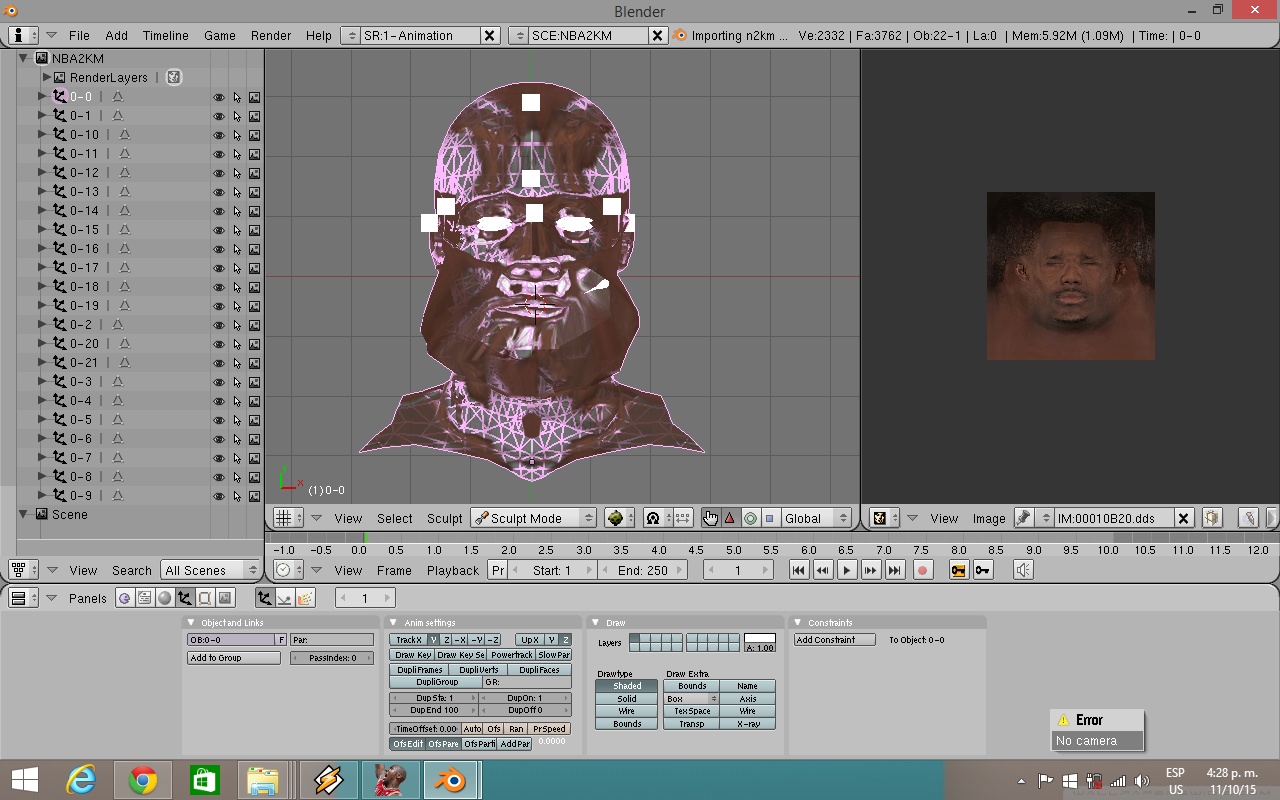Open the Outliner window type icon
The height and width of the screenshot is (800, 1280).
pyautogui.click(x=23, y=570)
